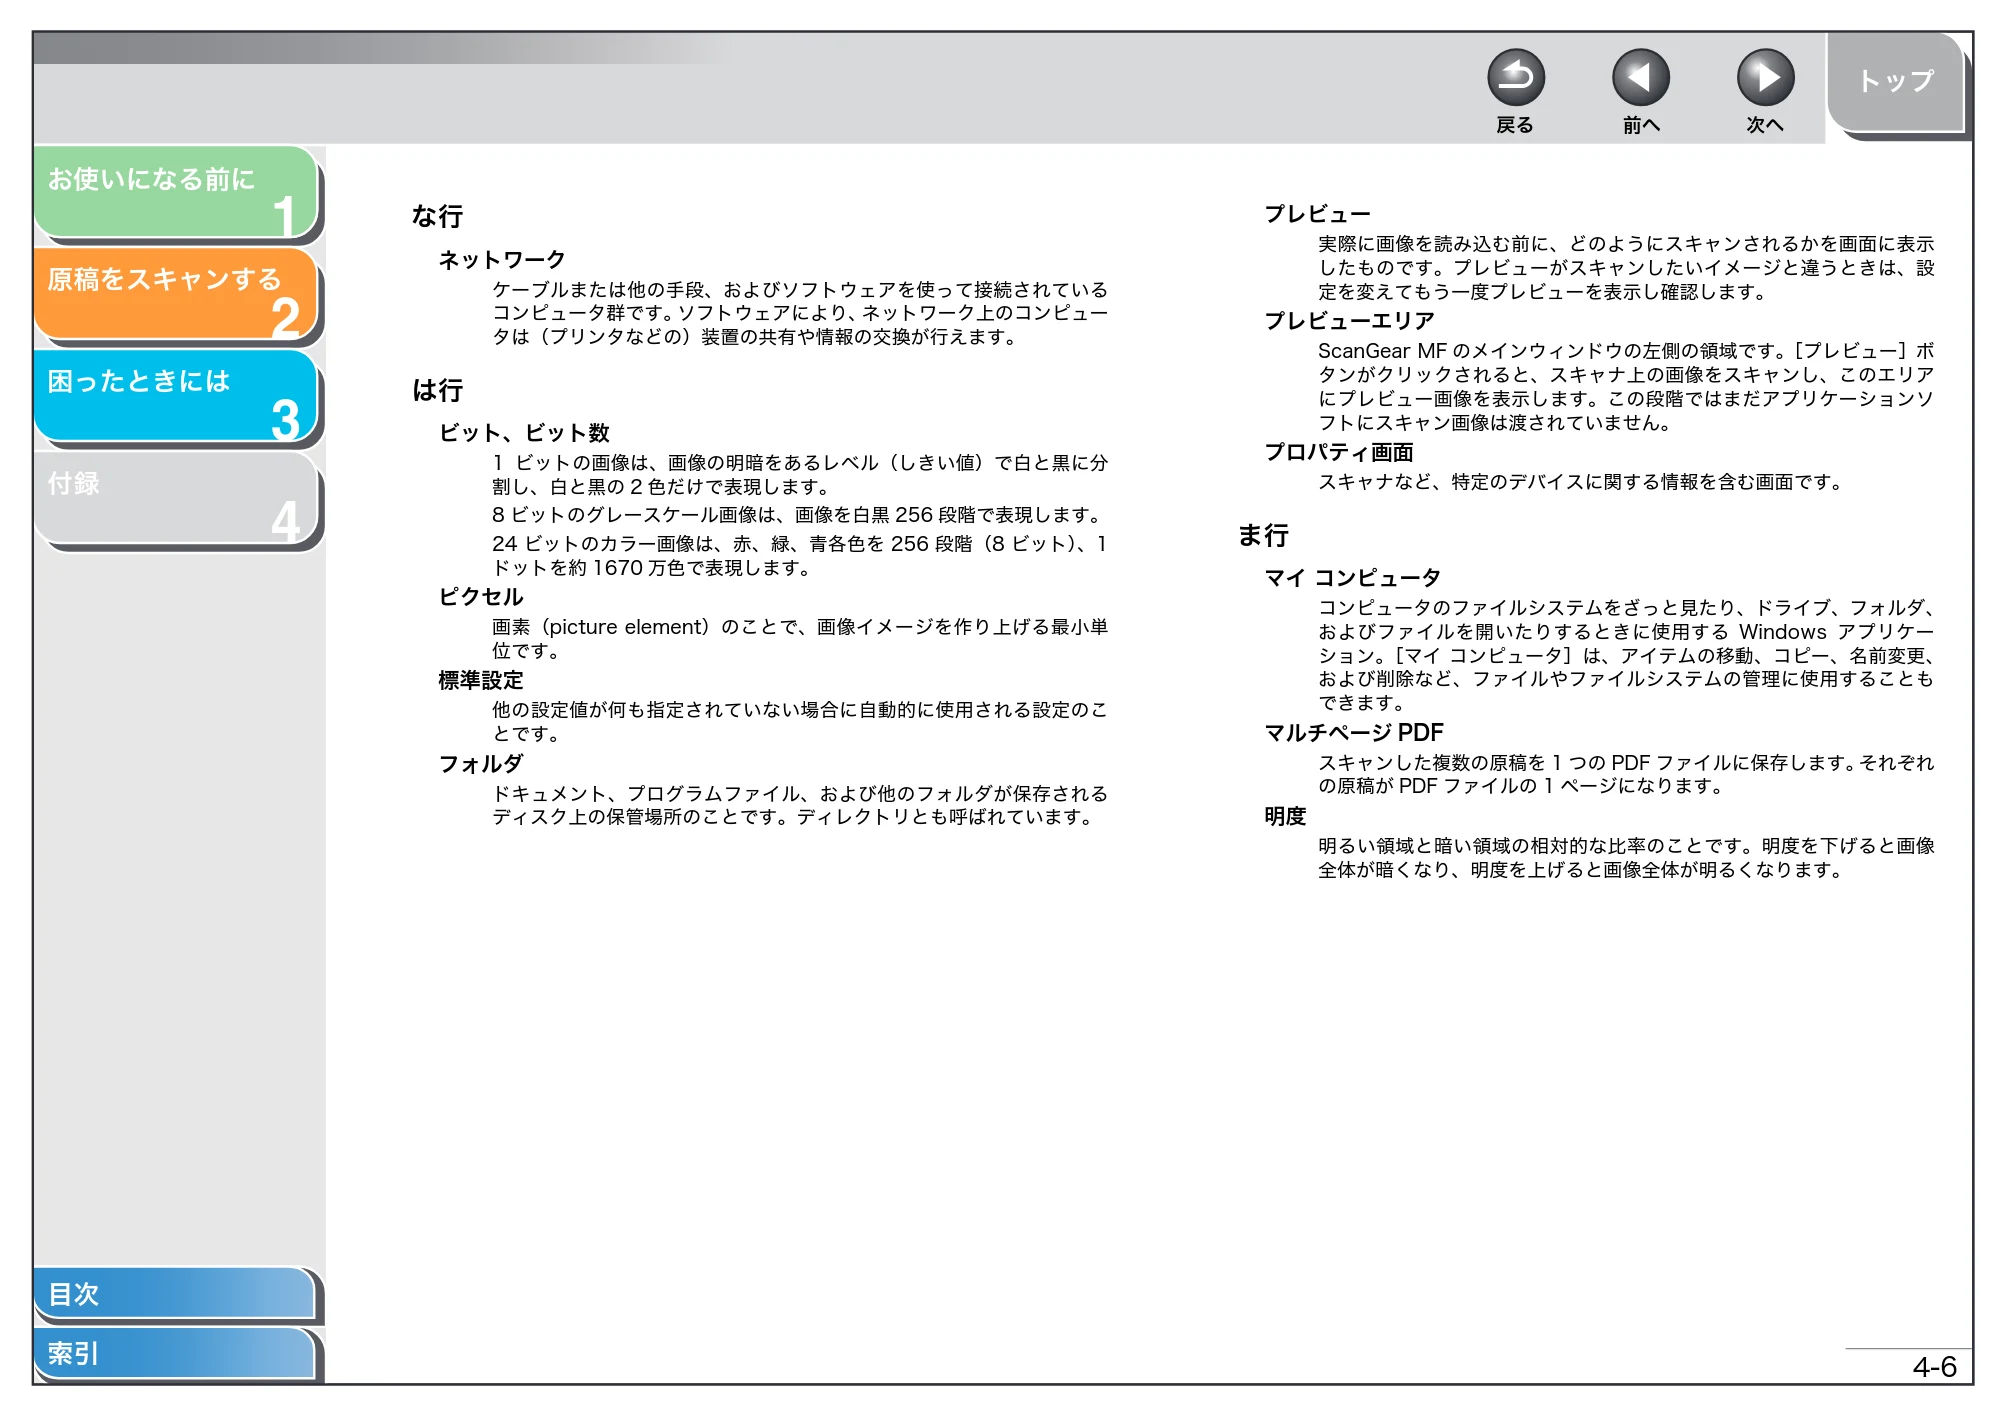Open the 目次 table of contents
Screen dimensions: 2000x1415
174,1293
